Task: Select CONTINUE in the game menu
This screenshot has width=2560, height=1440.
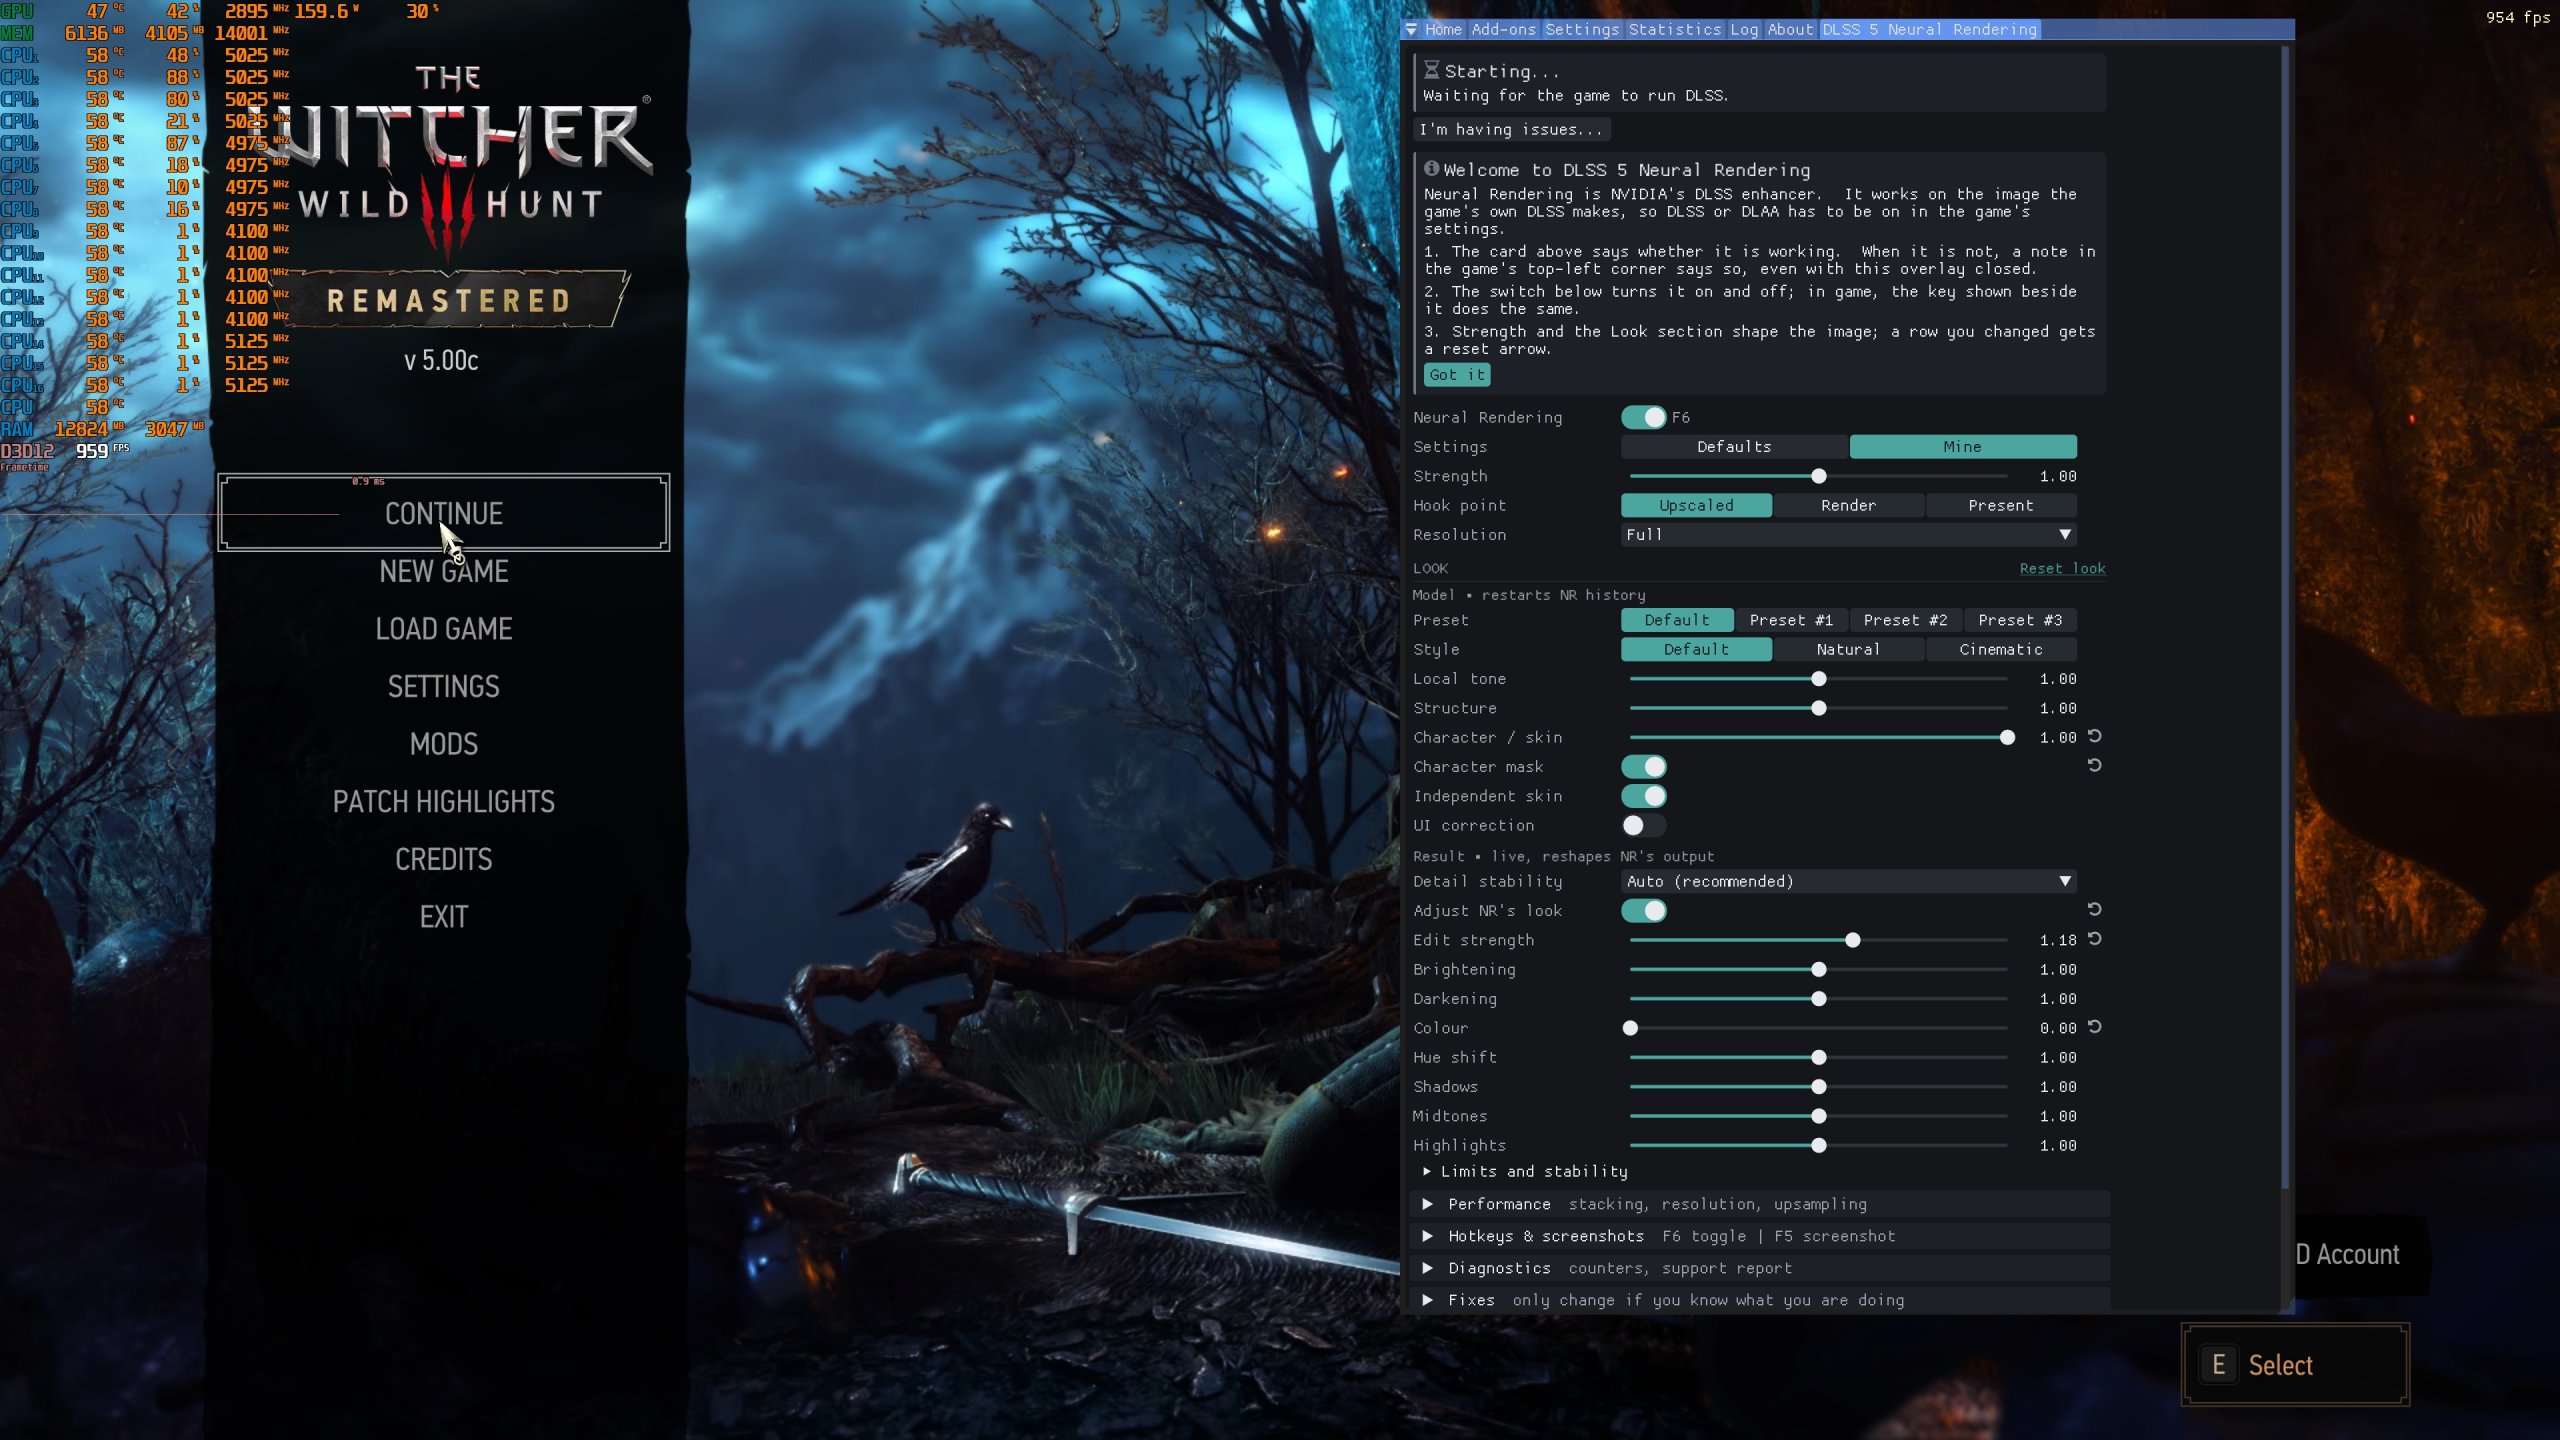Action: pos(444,513)
